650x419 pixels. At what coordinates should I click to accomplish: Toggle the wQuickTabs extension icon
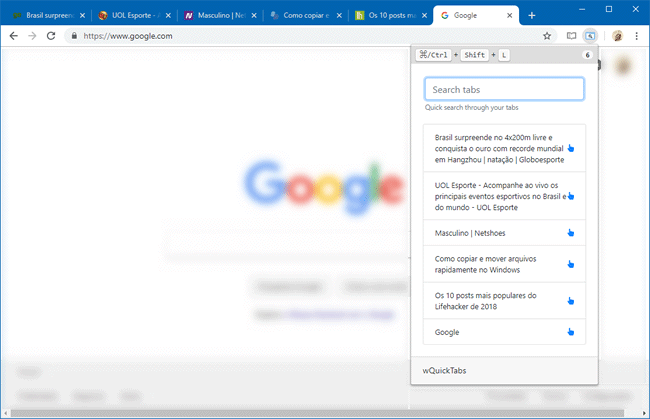590,36
